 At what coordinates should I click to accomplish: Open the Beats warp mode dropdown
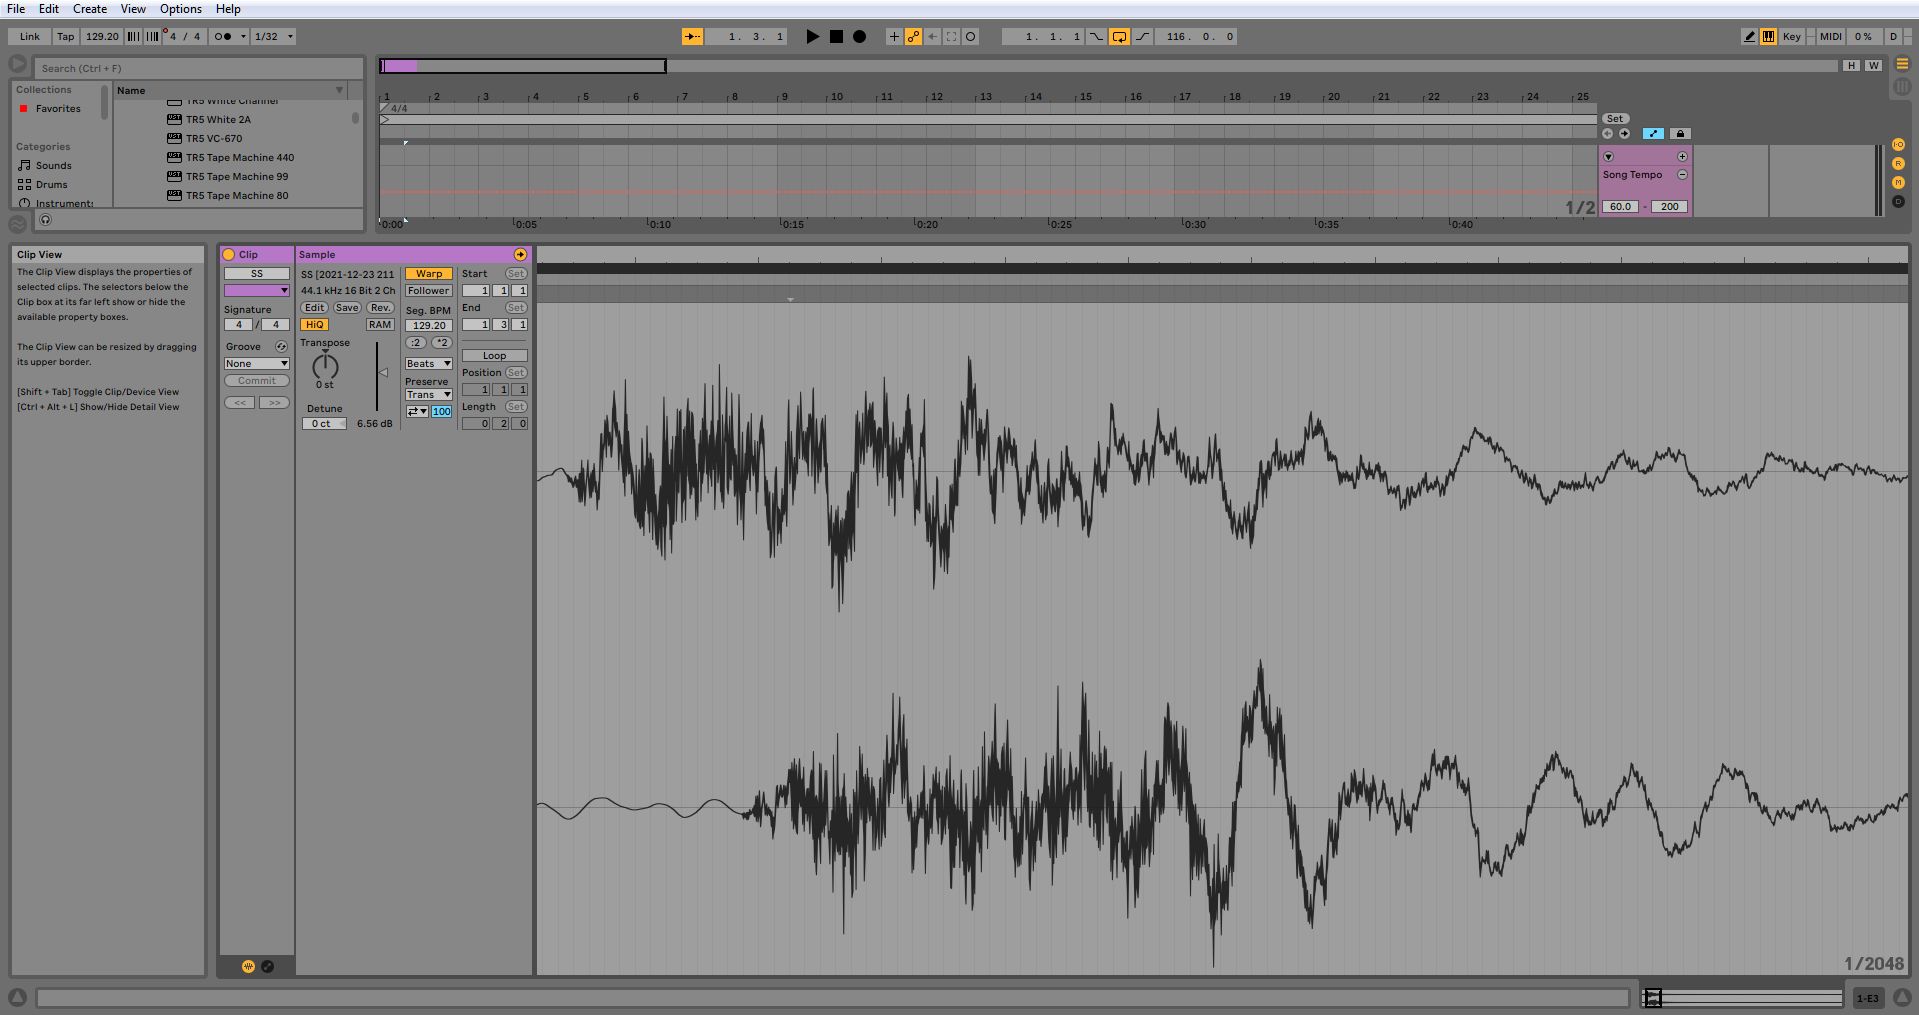428,364
